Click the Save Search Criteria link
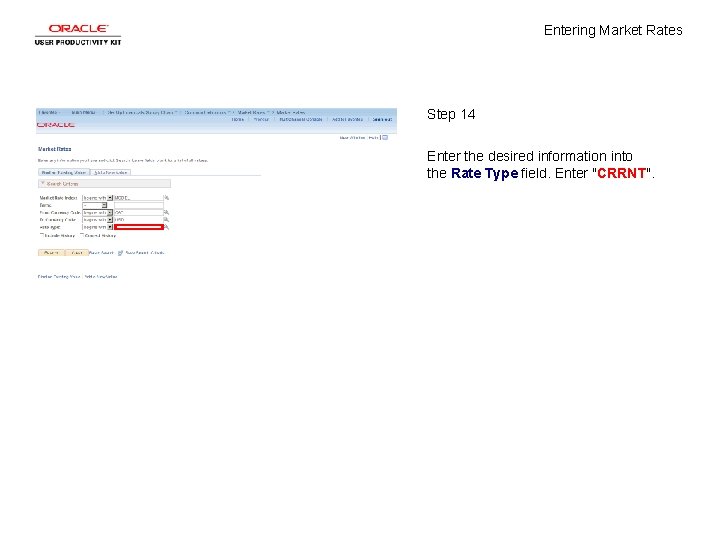This screenshot has height=540, width=720. [x=145, y=253]
